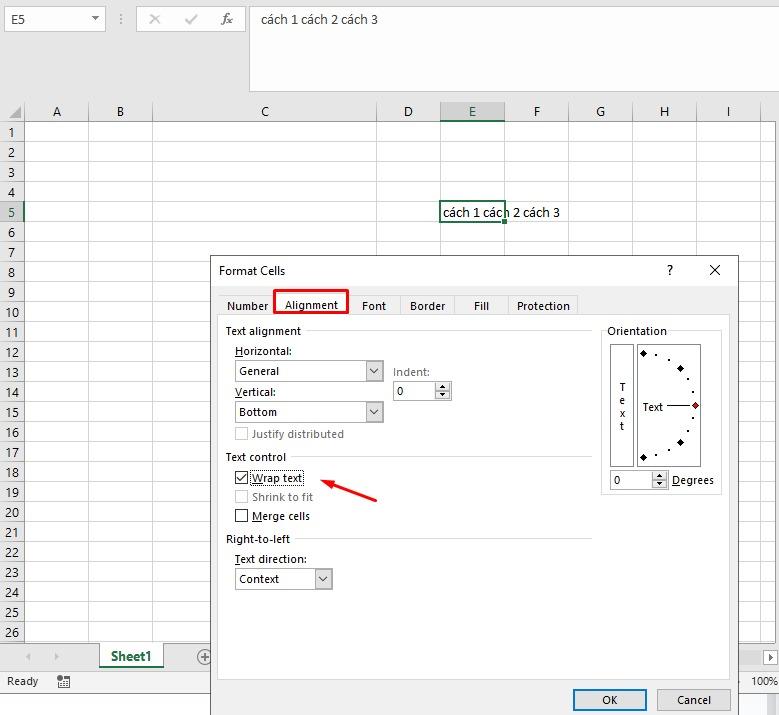Viewport: 779px width, 715px height.
Task: Select the Sheet1 tab
Action: pos(131,656)
